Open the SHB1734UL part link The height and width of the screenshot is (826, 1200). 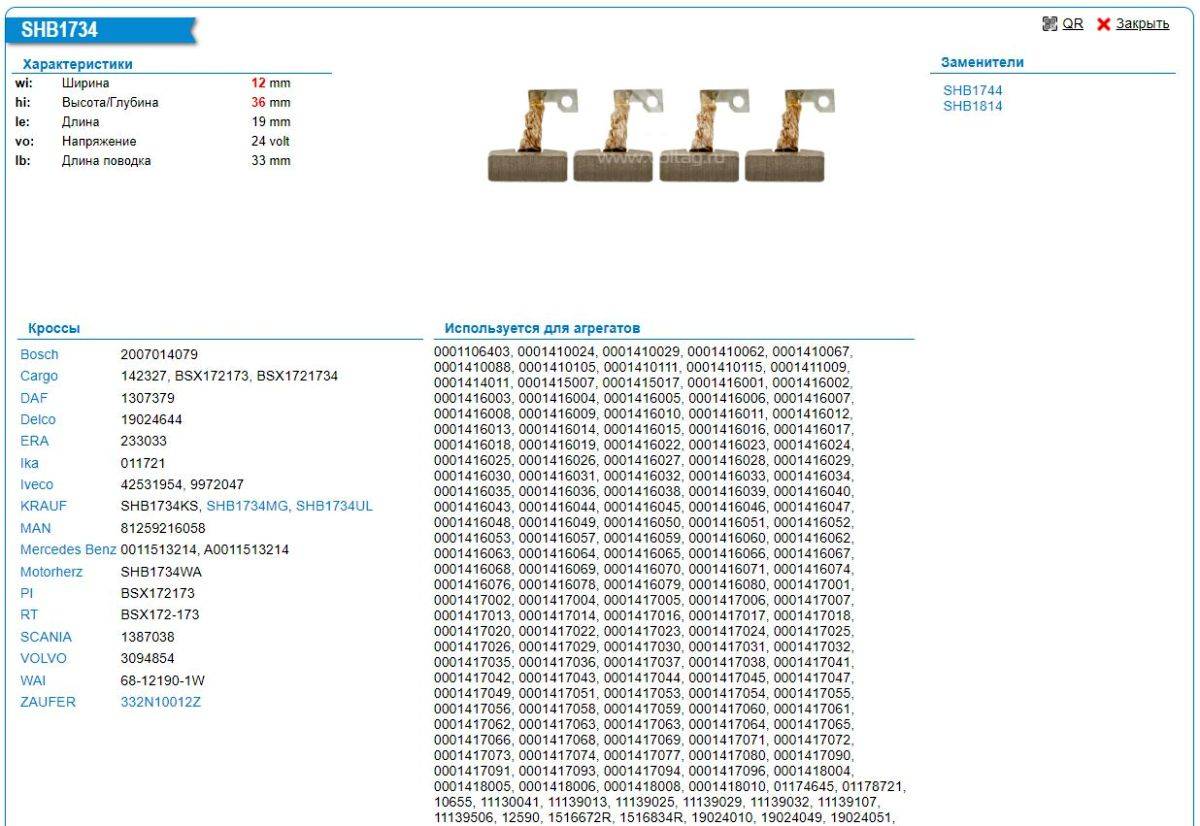pyautogui.click(x=334, y=506)
